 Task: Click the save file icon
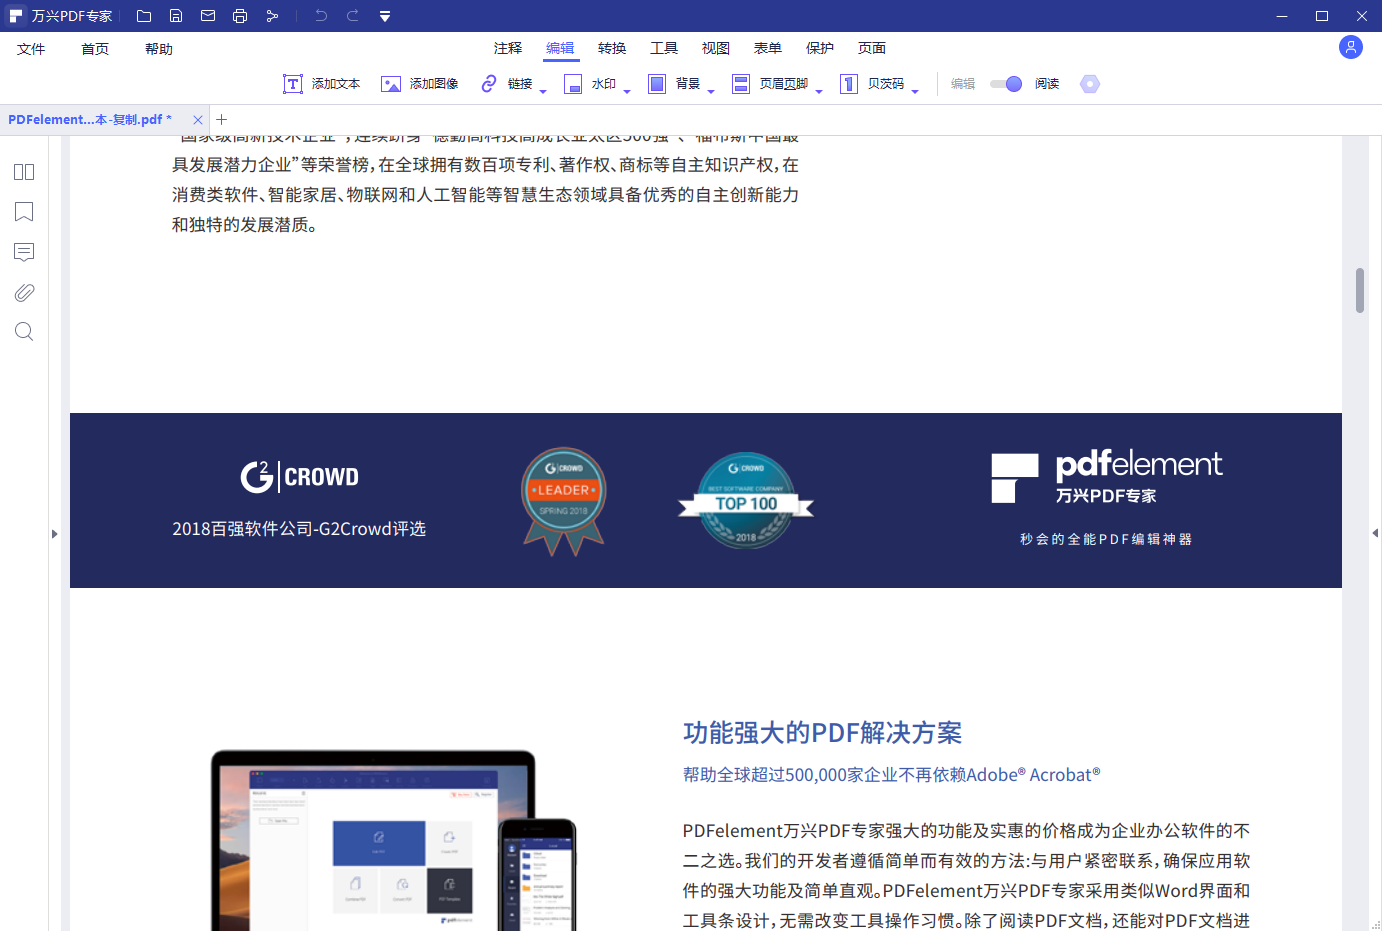tap(176, 15)
